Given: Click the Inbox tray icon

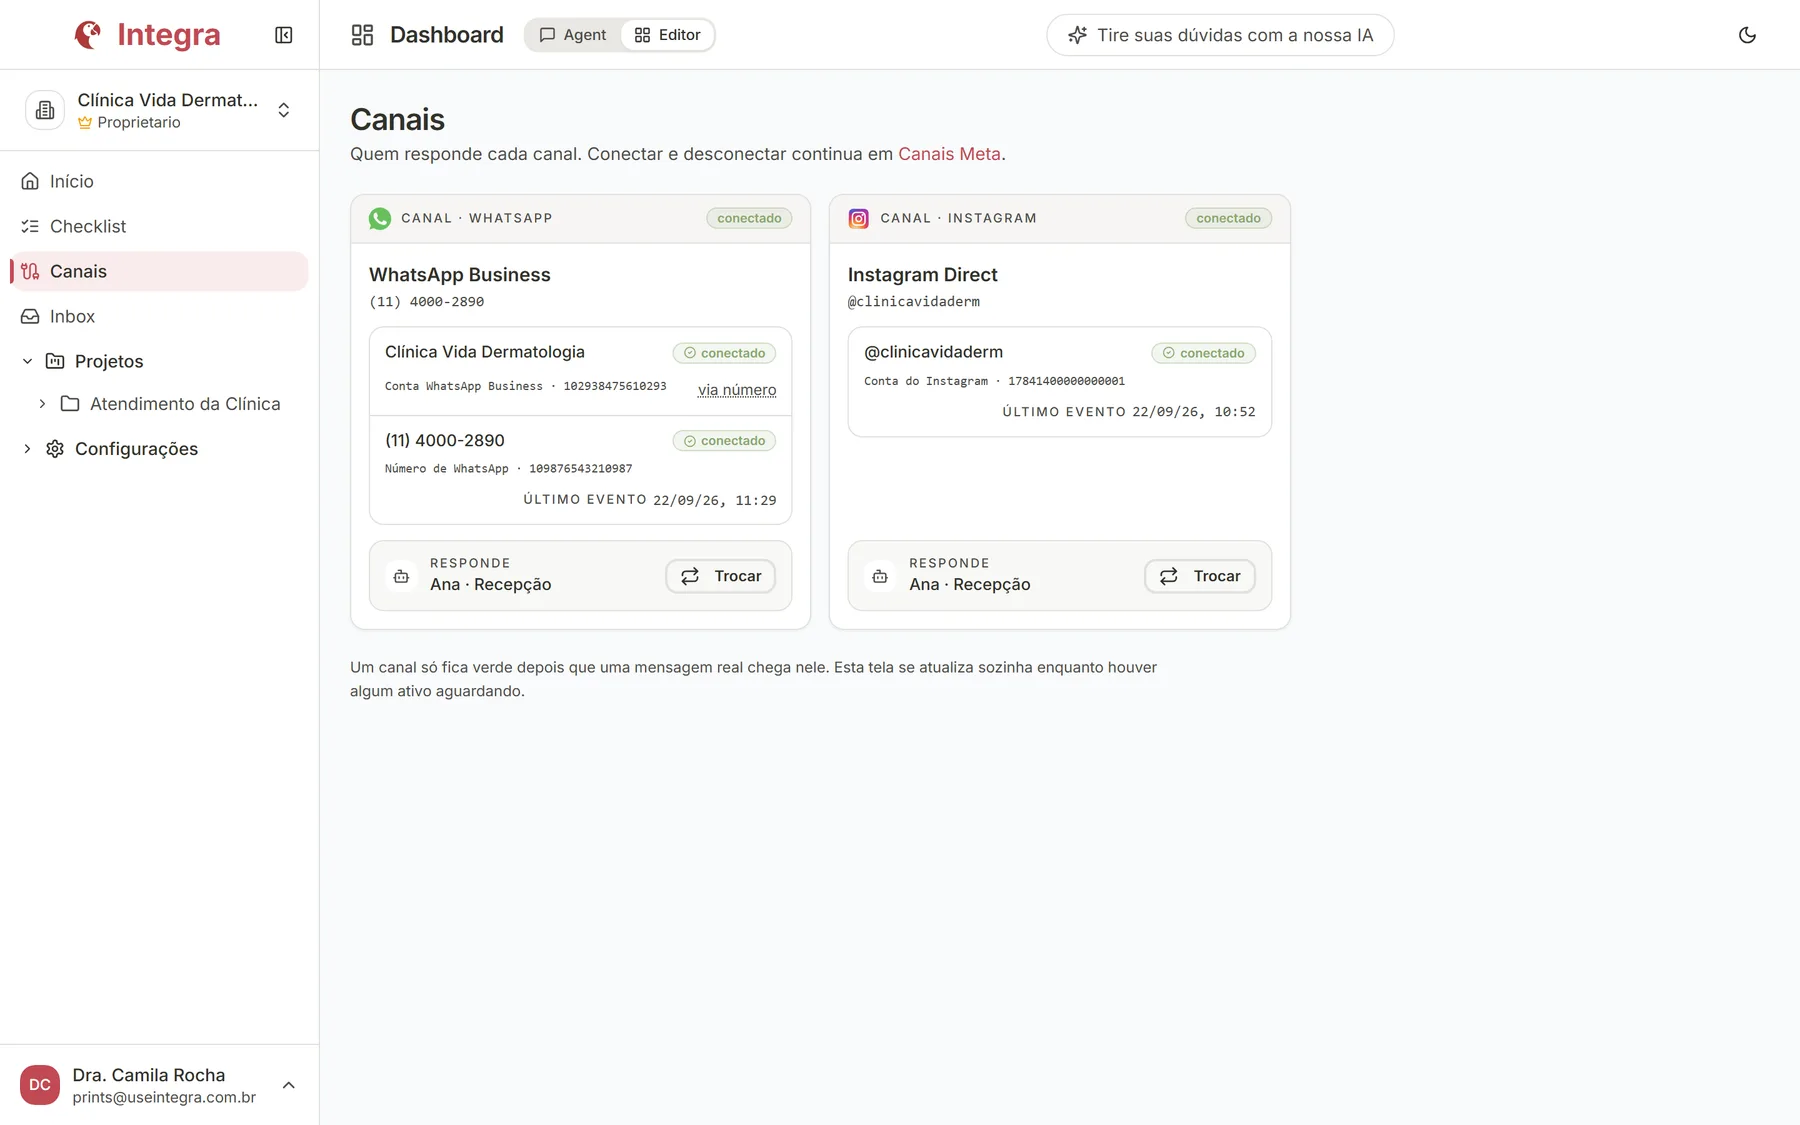Looking at the screenshot, I should 30,316.
